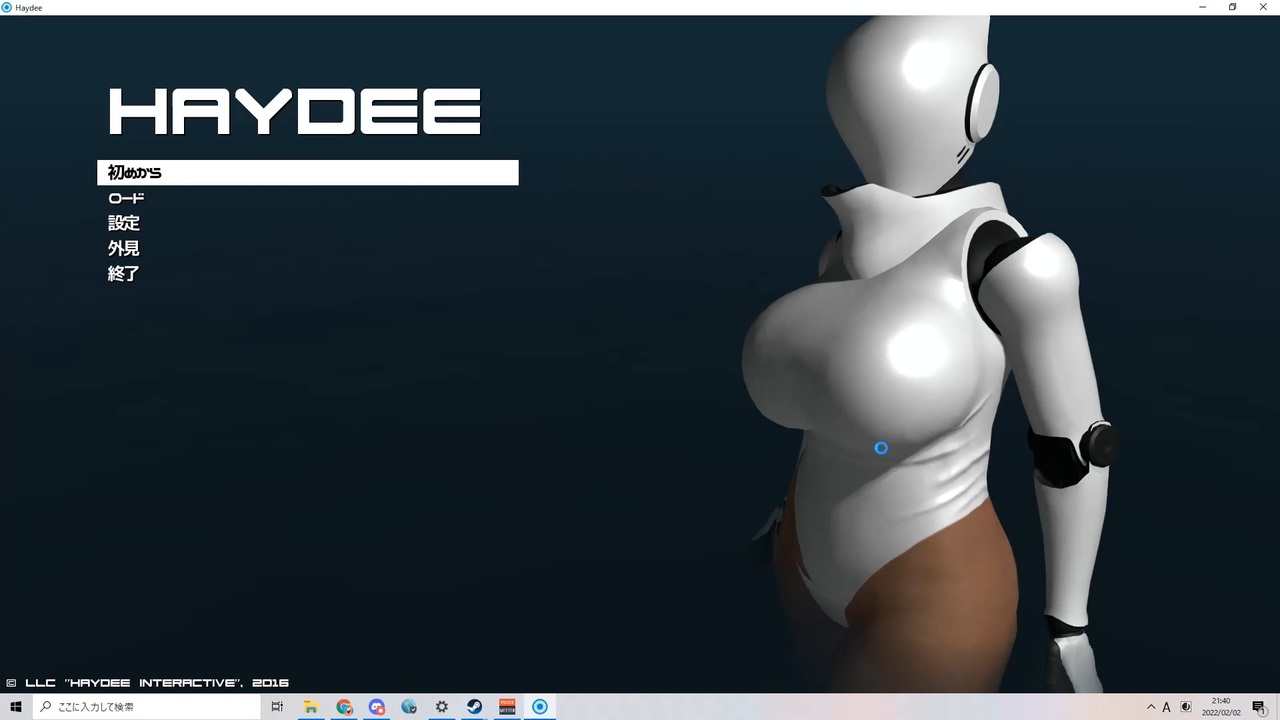Close the Haydee window
1280x720 pixels.
(1263, 7)
